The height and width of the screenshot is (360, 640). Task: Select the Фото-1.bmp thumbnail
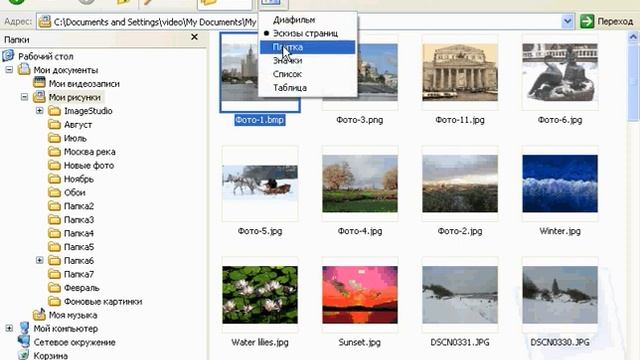point(260,72)
